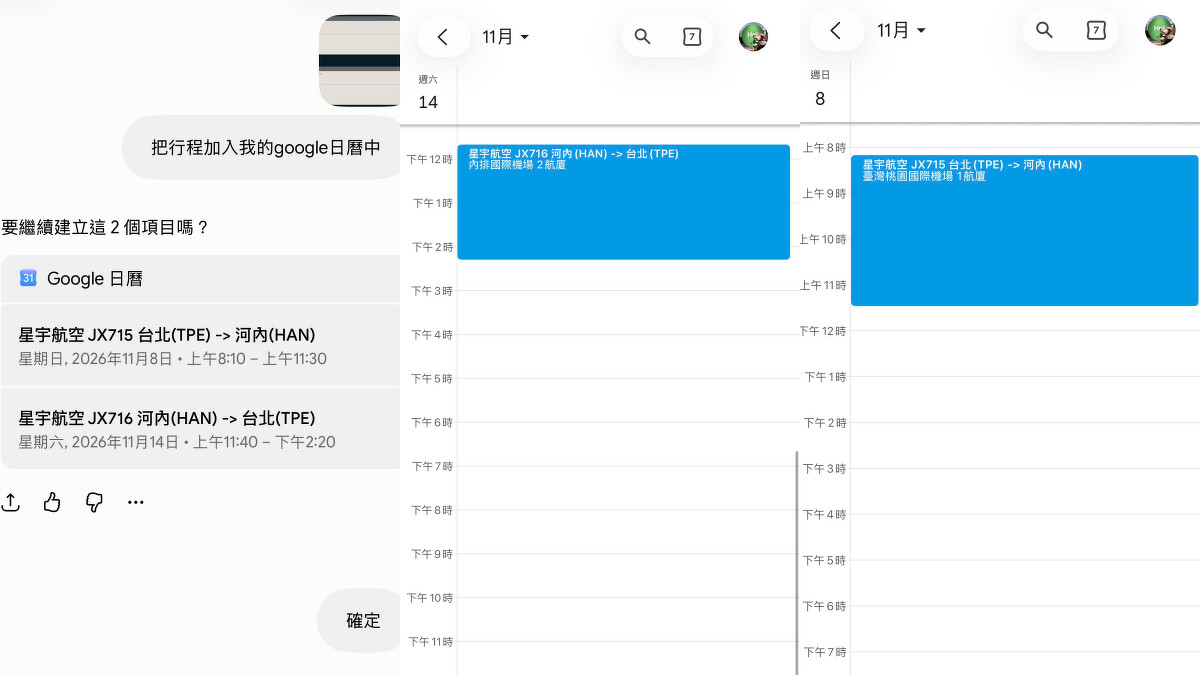Image resolution: width=1200 pixels, height=675 pixels.
Task: Select day 8 週日 header
Action: pos(820,88)
